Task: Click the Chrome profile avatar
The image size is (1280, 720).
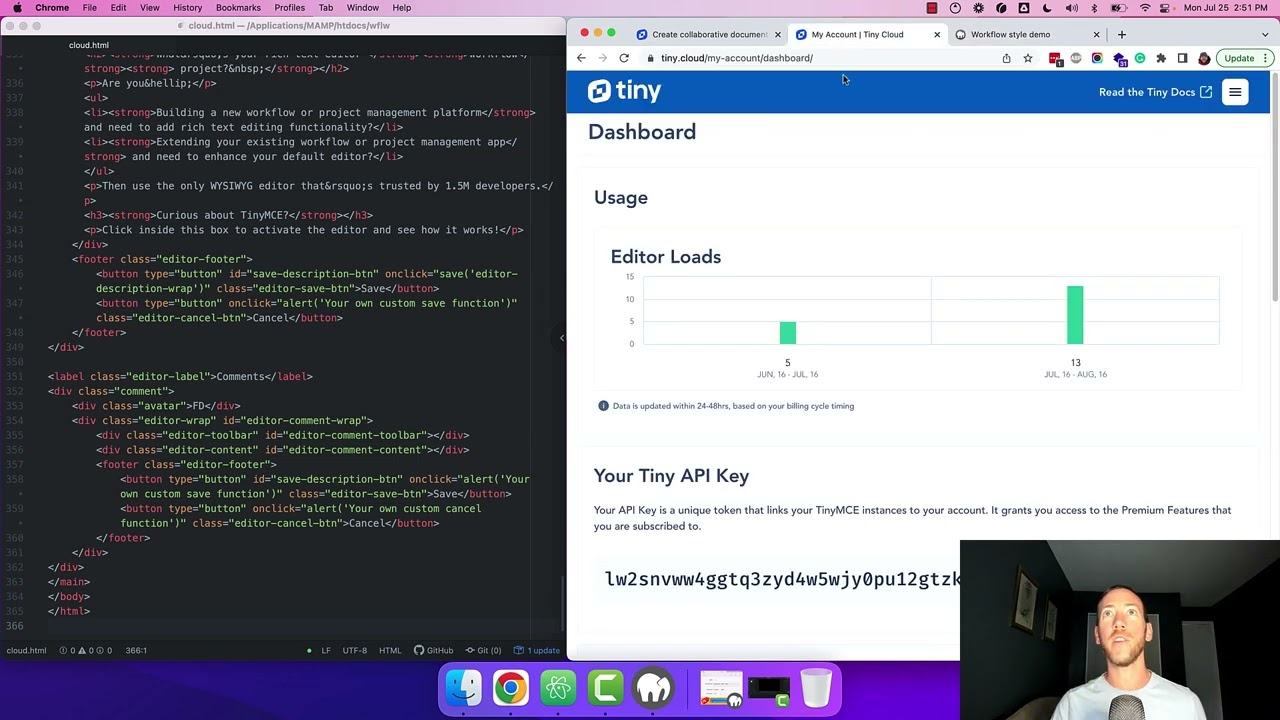Action: click(1204, 58)
